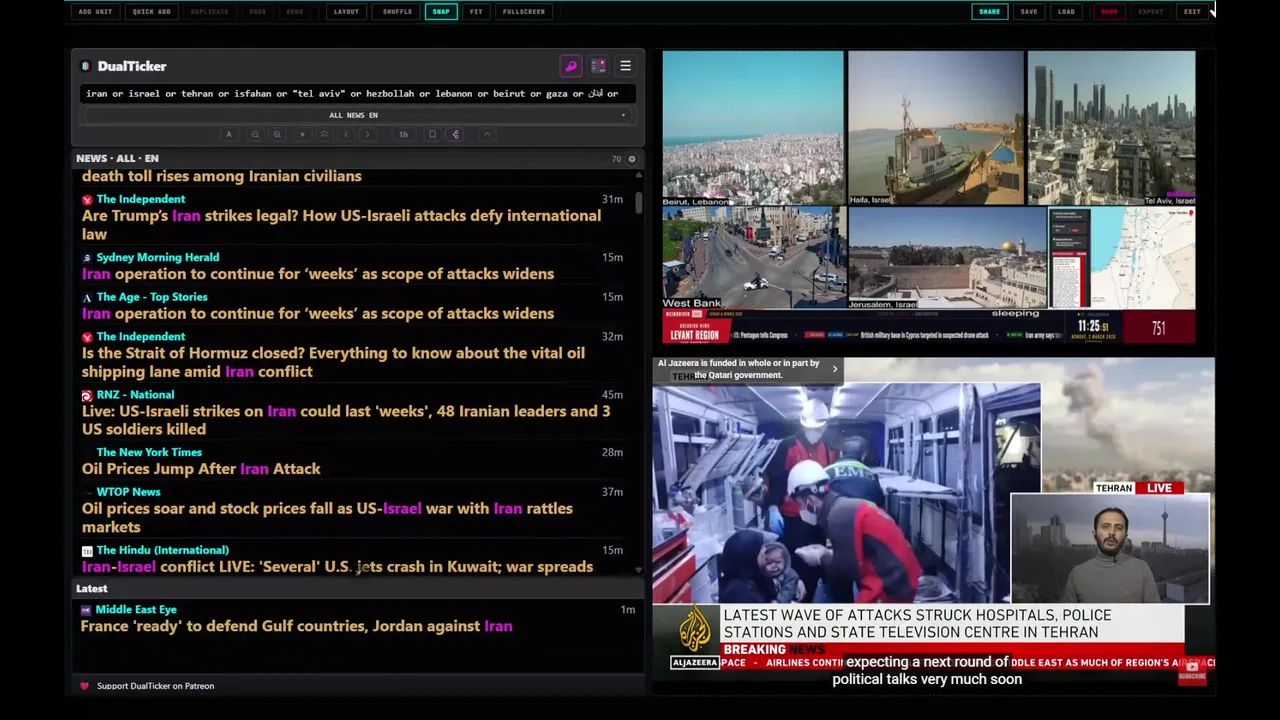Screen dimensions: 1280x720
Task: Open Support DualTicker on Patreon link
Action: (x=155, y=686)
